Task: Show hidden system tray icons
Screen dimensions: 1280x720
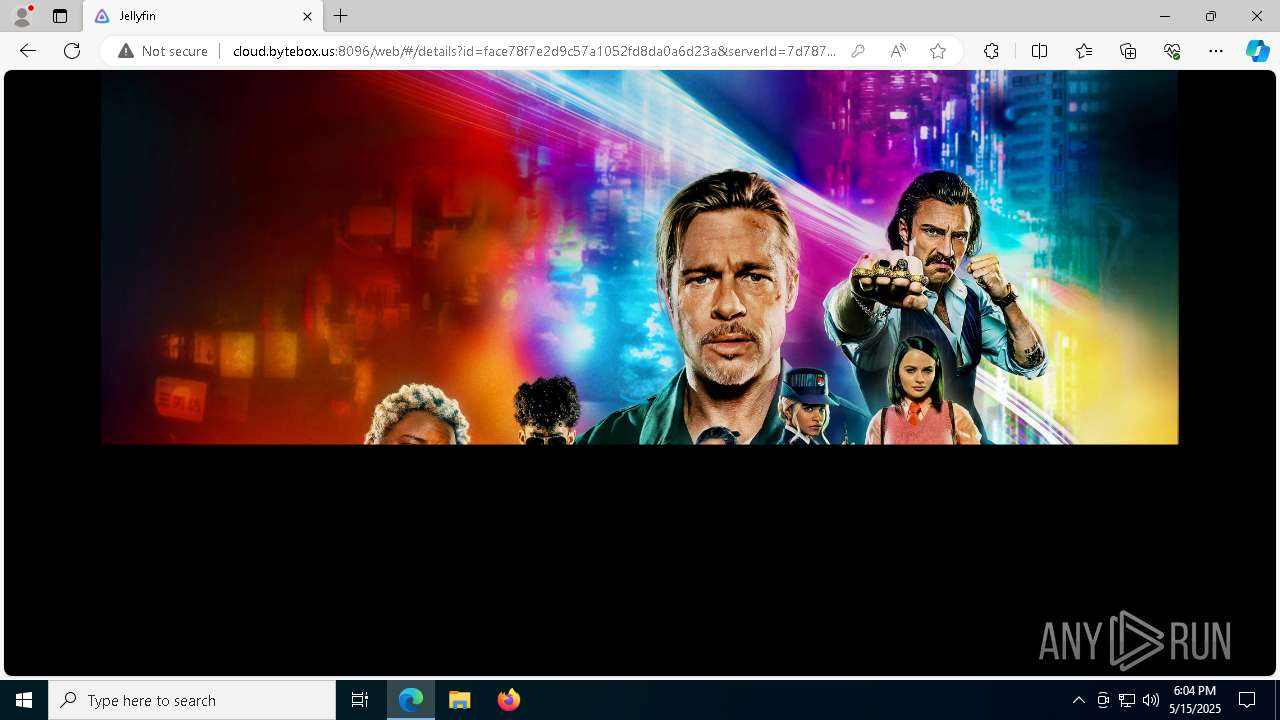Action: [x=1078, y=700]
